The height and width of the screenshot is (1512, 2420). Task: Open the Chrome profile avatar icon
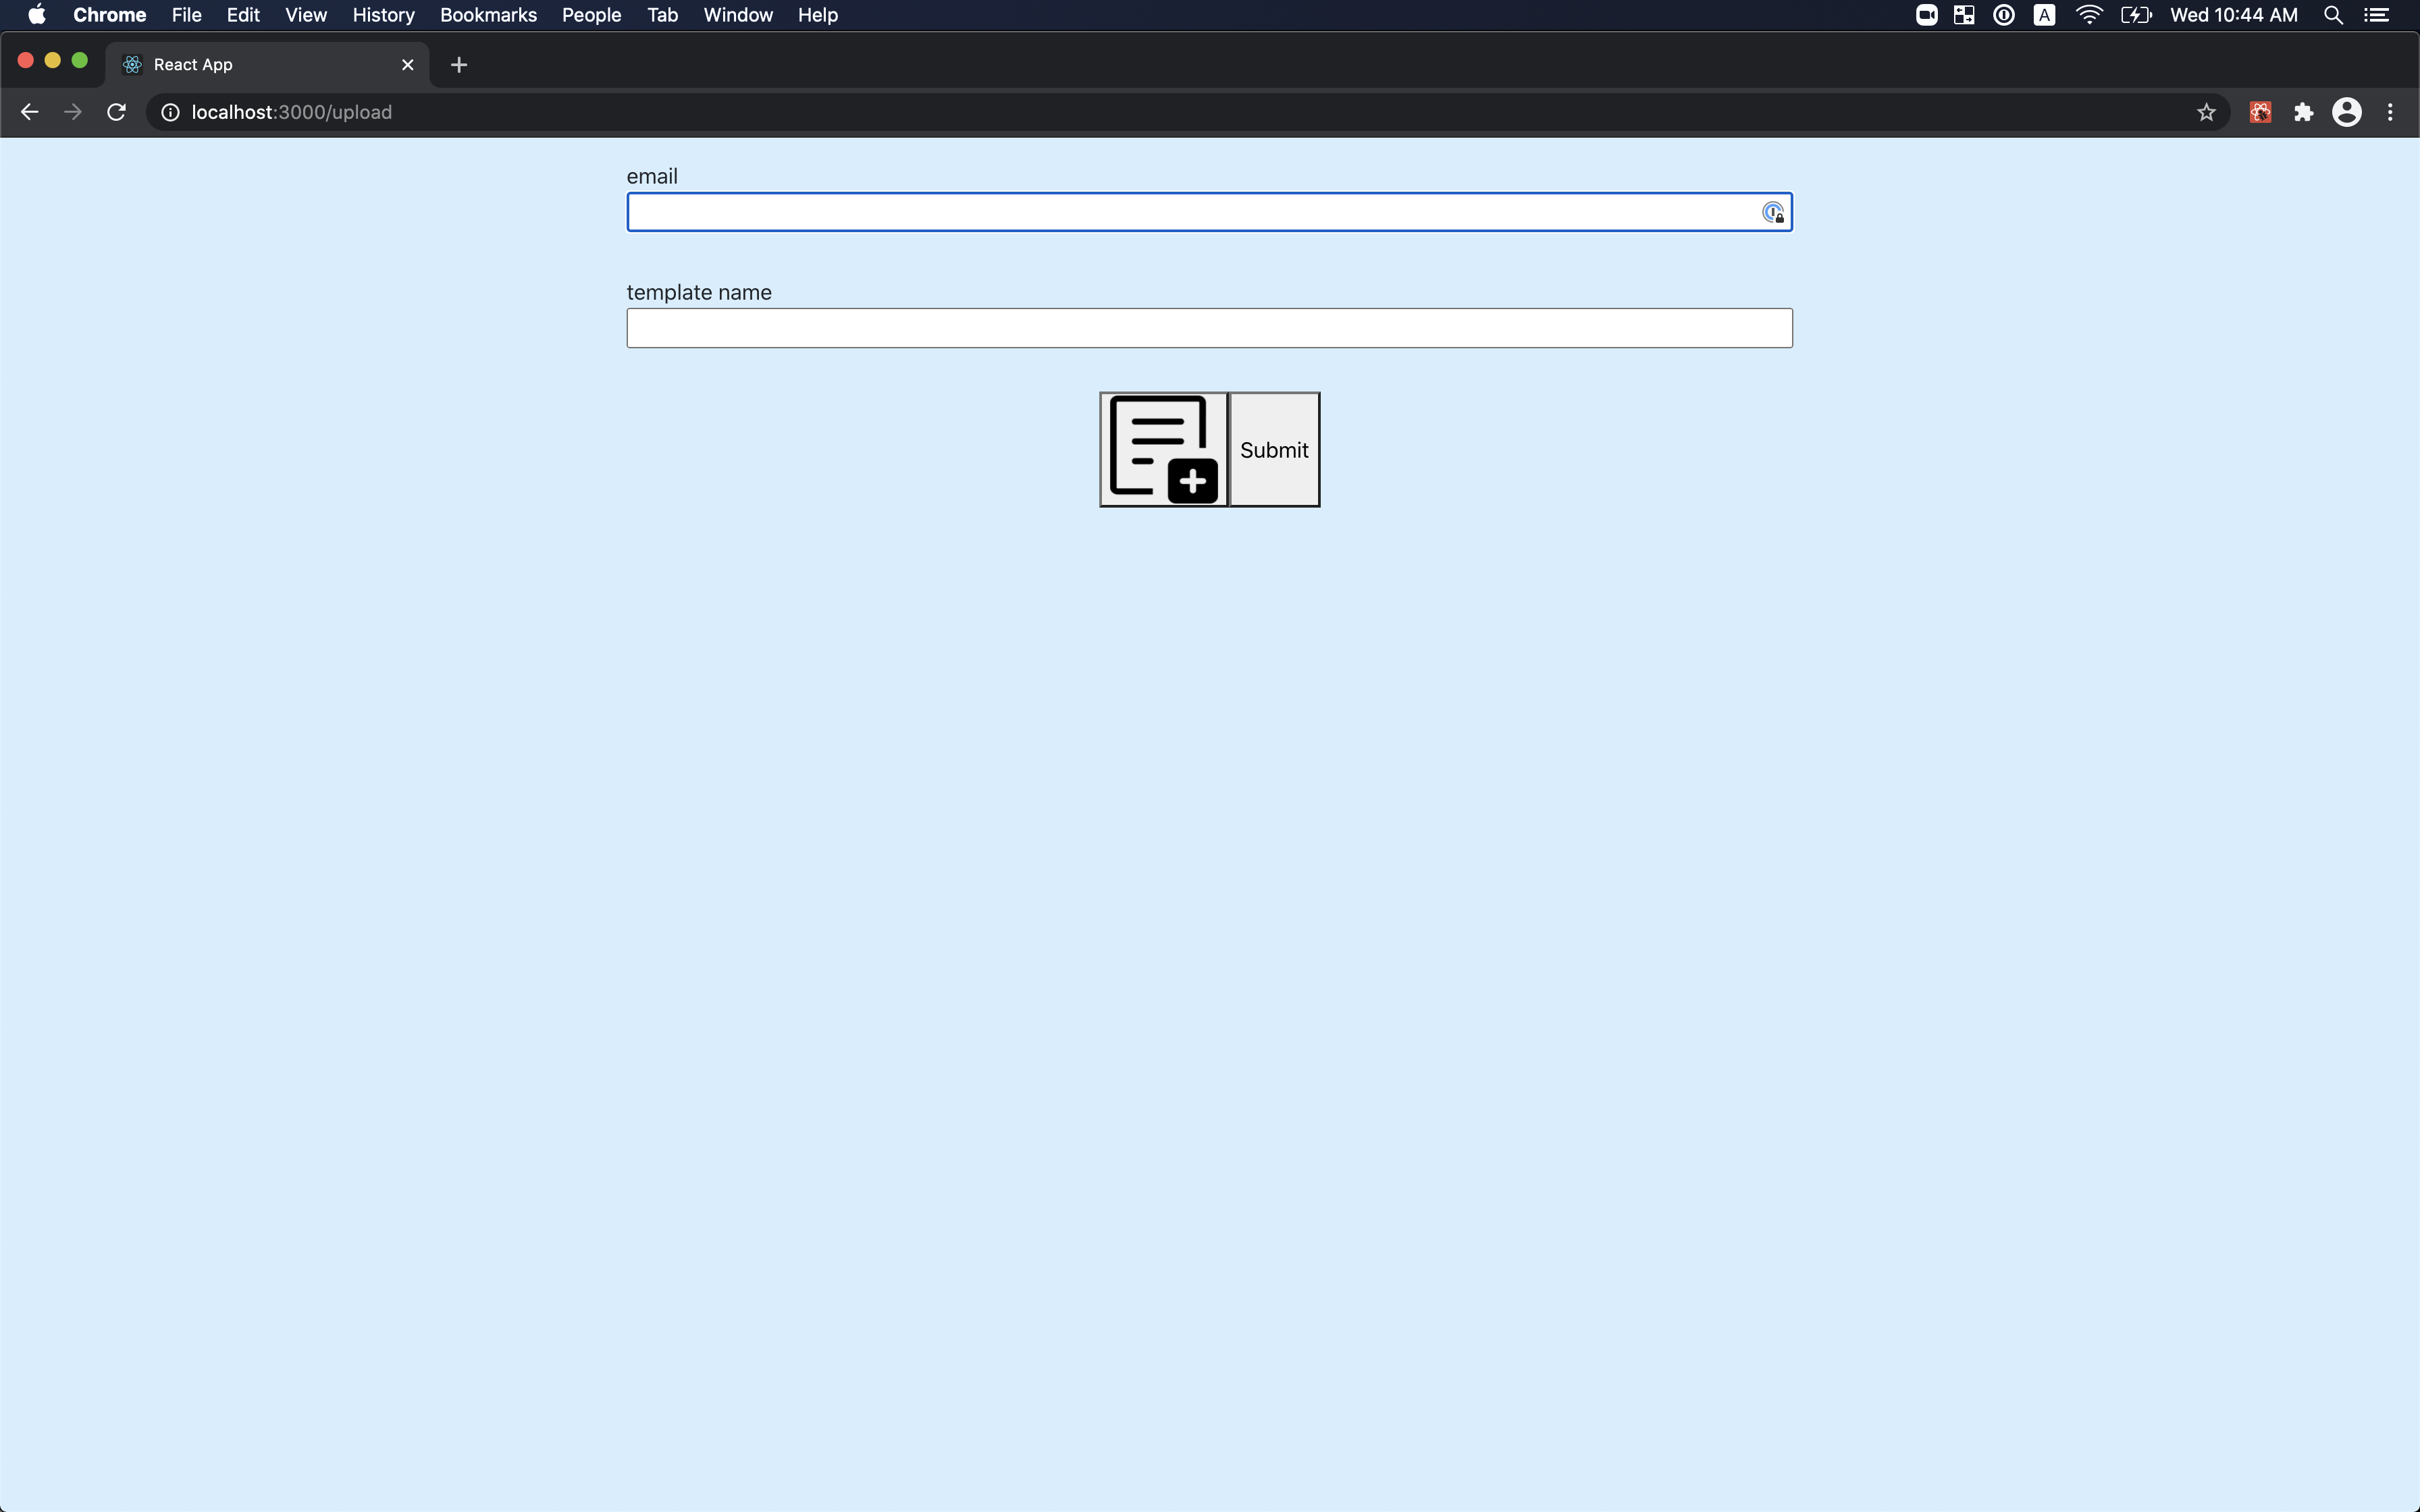tap(2346, 112)
